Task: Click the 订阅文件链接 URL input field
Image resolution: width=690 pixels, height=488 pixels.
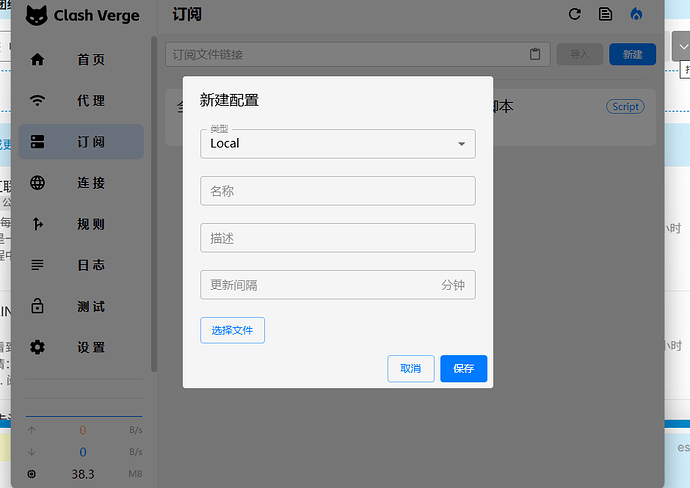Action: coord(358,55)
